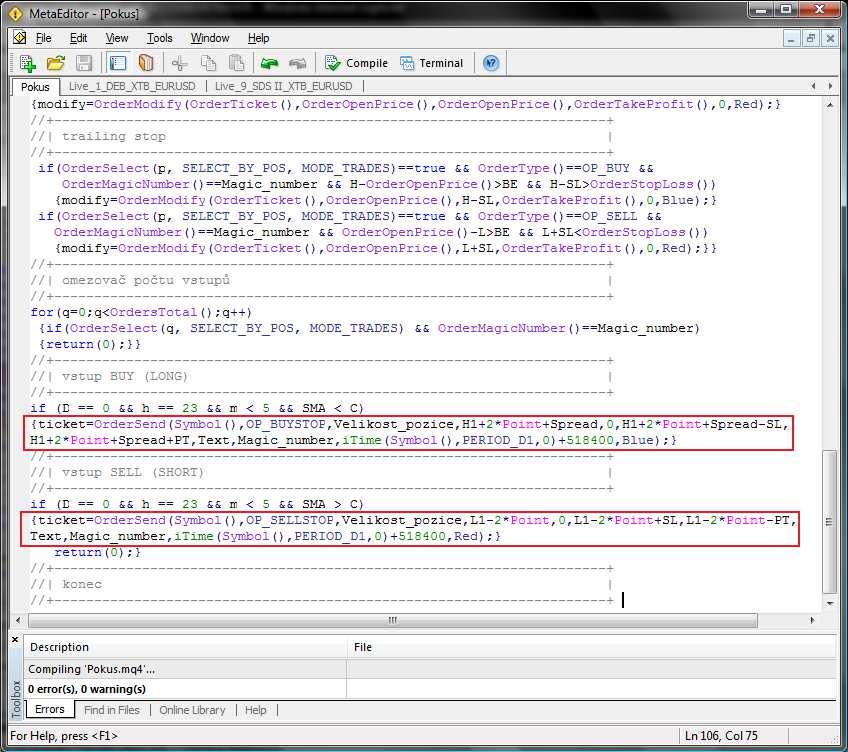Viewport: 848px width, 752px height.
Task: Click the vertical scrollbar thumb
Action: point(829,522)
